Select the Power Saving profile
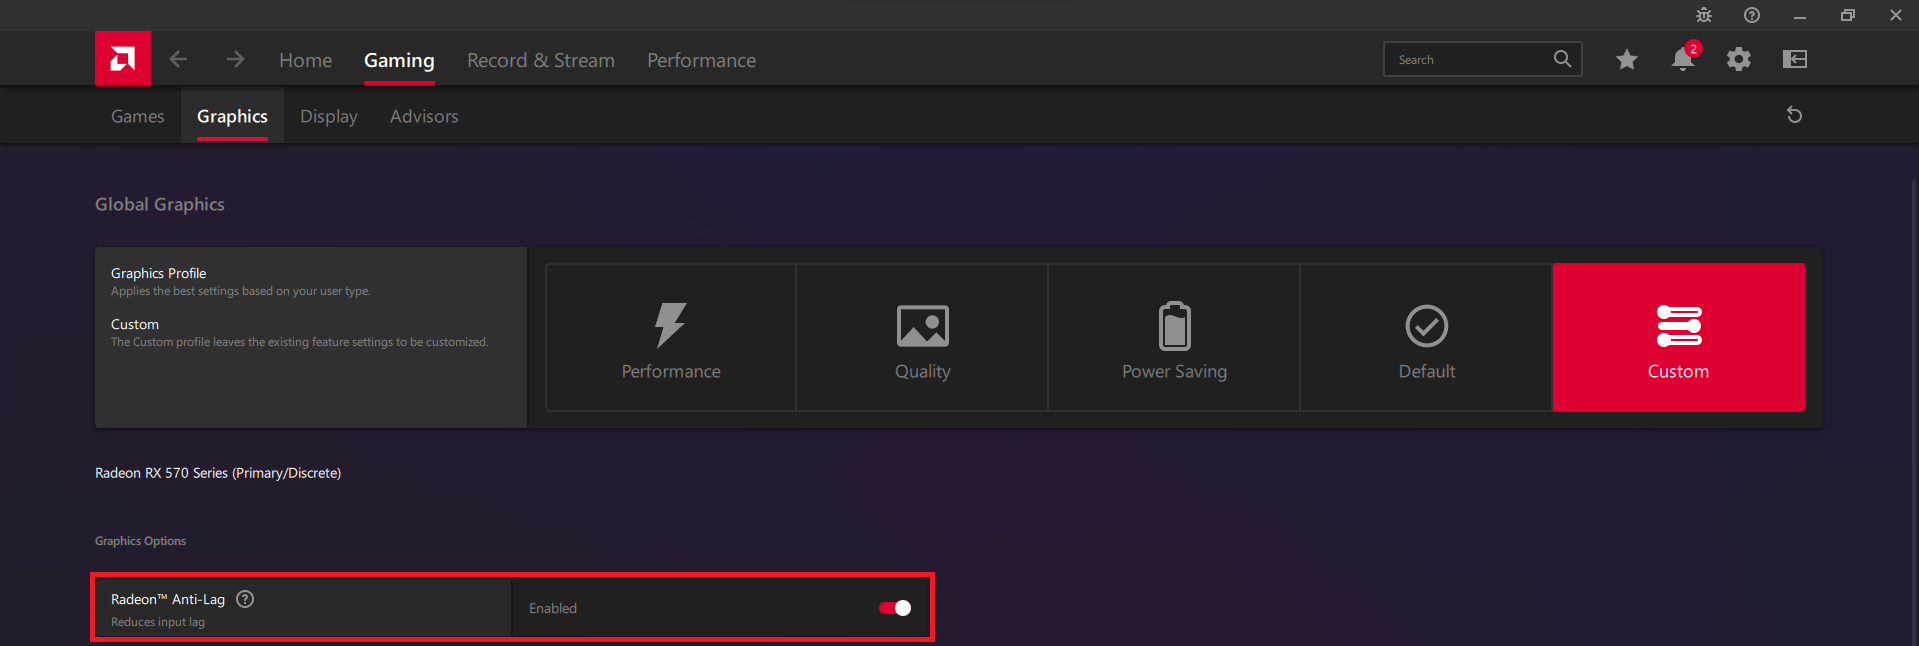 pyautogui.click(x=1174, y=338)
